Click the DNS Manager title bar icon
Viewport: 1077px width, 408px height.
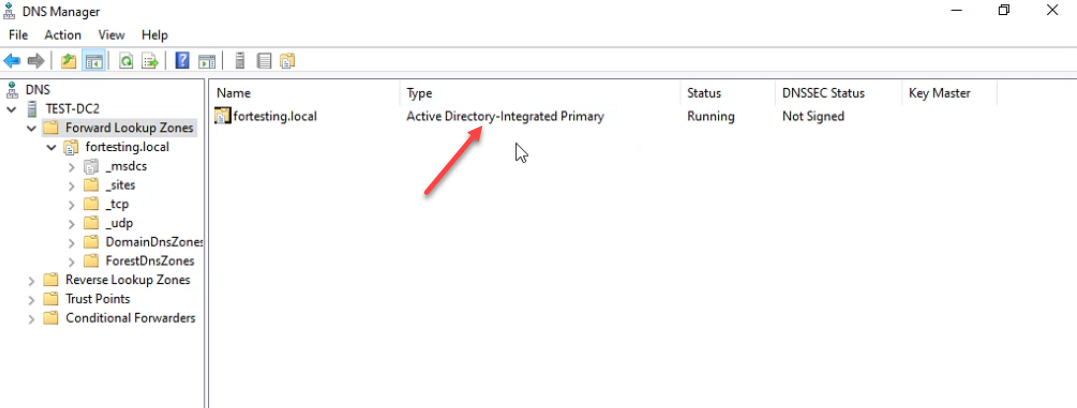(x=11, y=11)
